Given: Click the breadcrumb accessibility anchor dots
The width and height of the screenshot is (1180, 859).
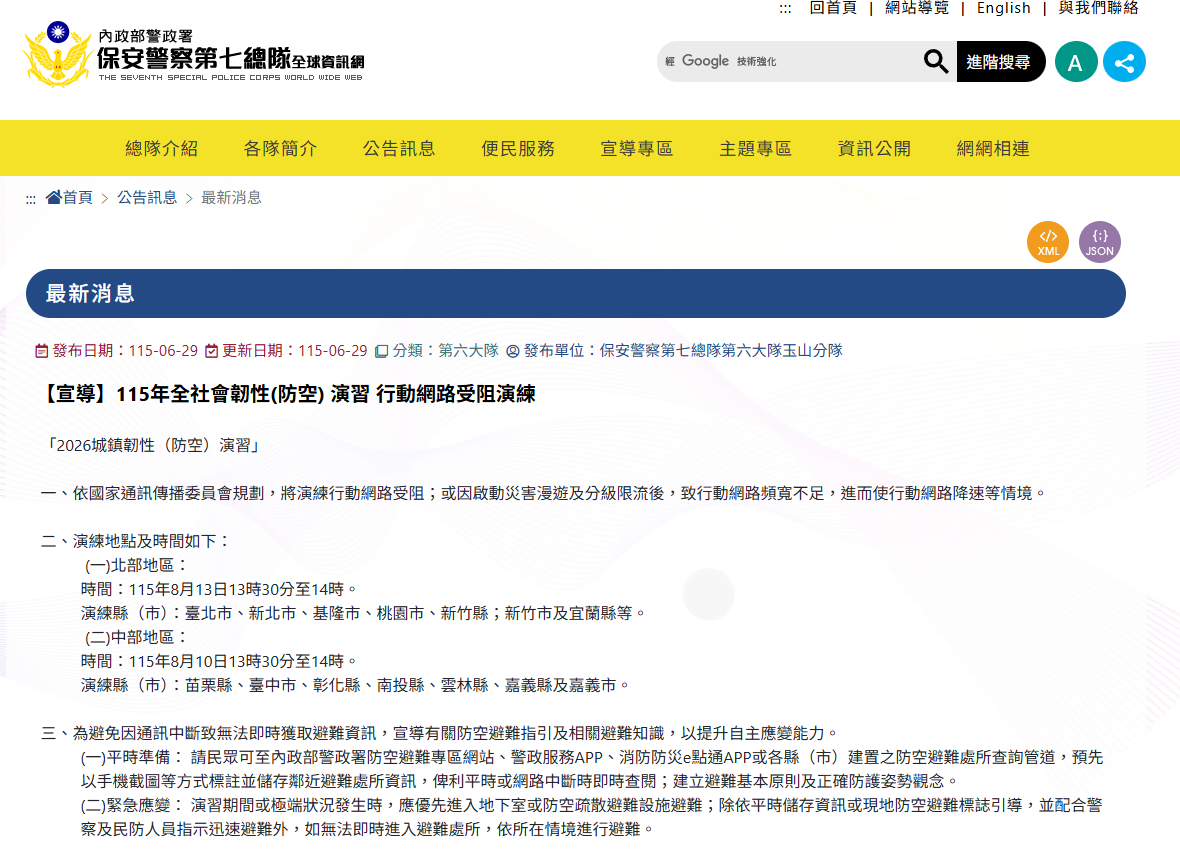Looking at the screenshot, I should click(31, 200).
